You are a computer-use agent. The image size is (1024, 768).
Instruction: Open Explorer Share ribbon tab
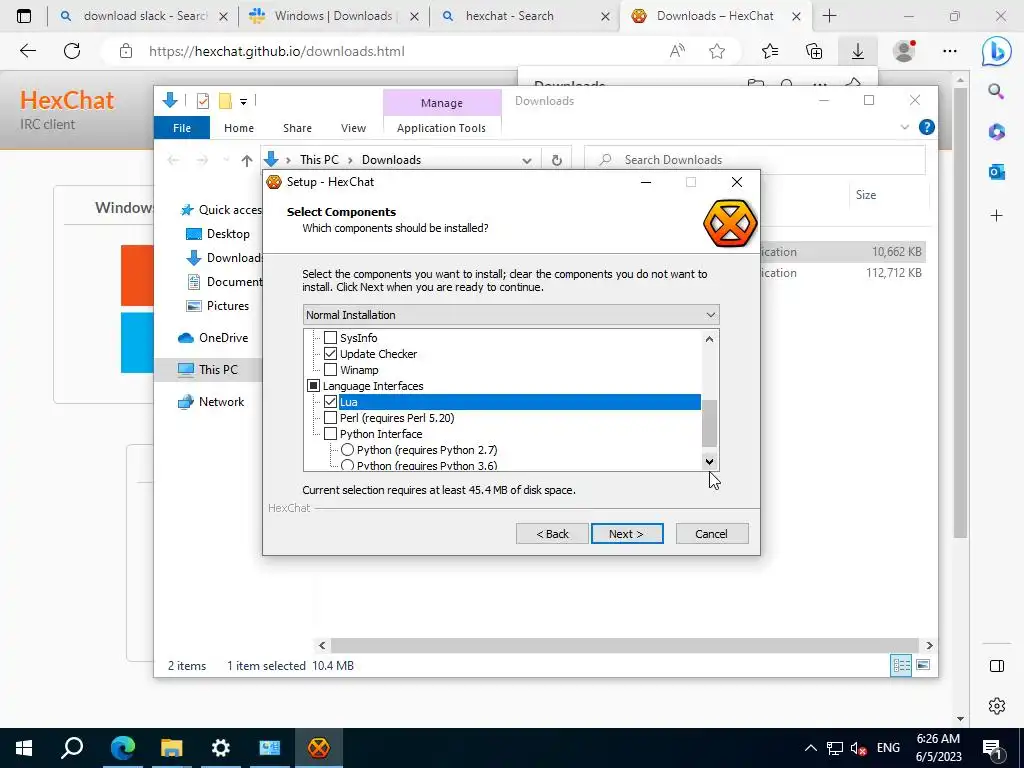click(297, 128)
